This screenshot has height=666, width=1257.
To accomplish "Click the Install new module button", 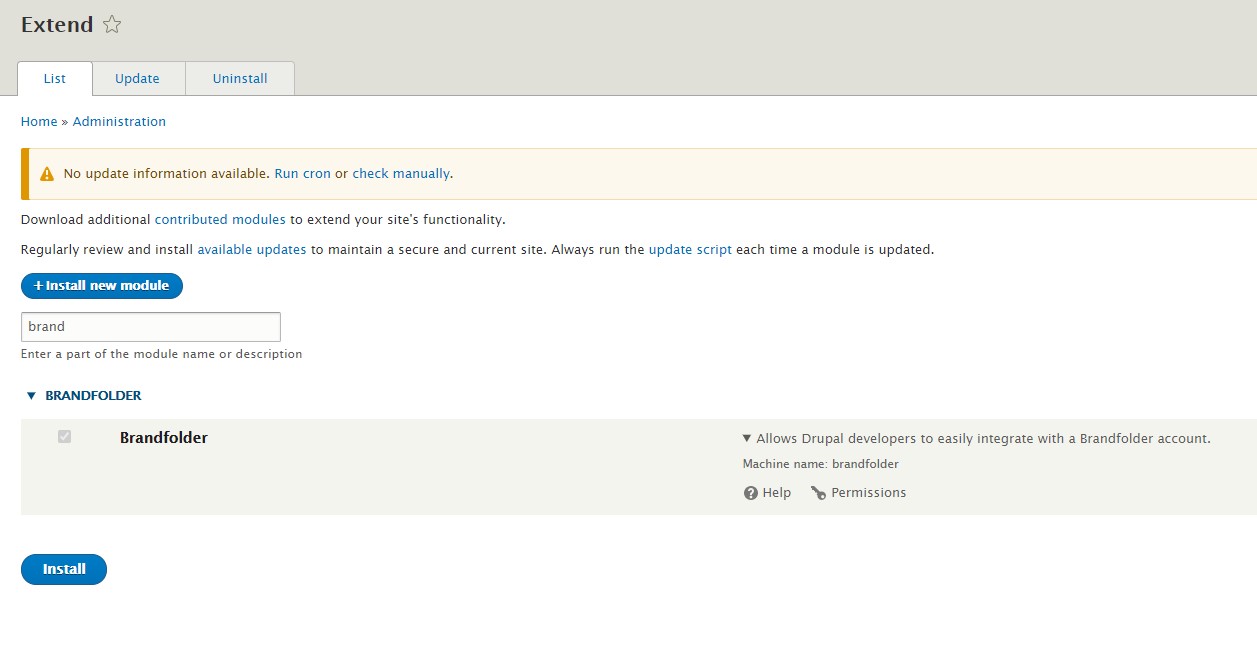I will [101, 286].
